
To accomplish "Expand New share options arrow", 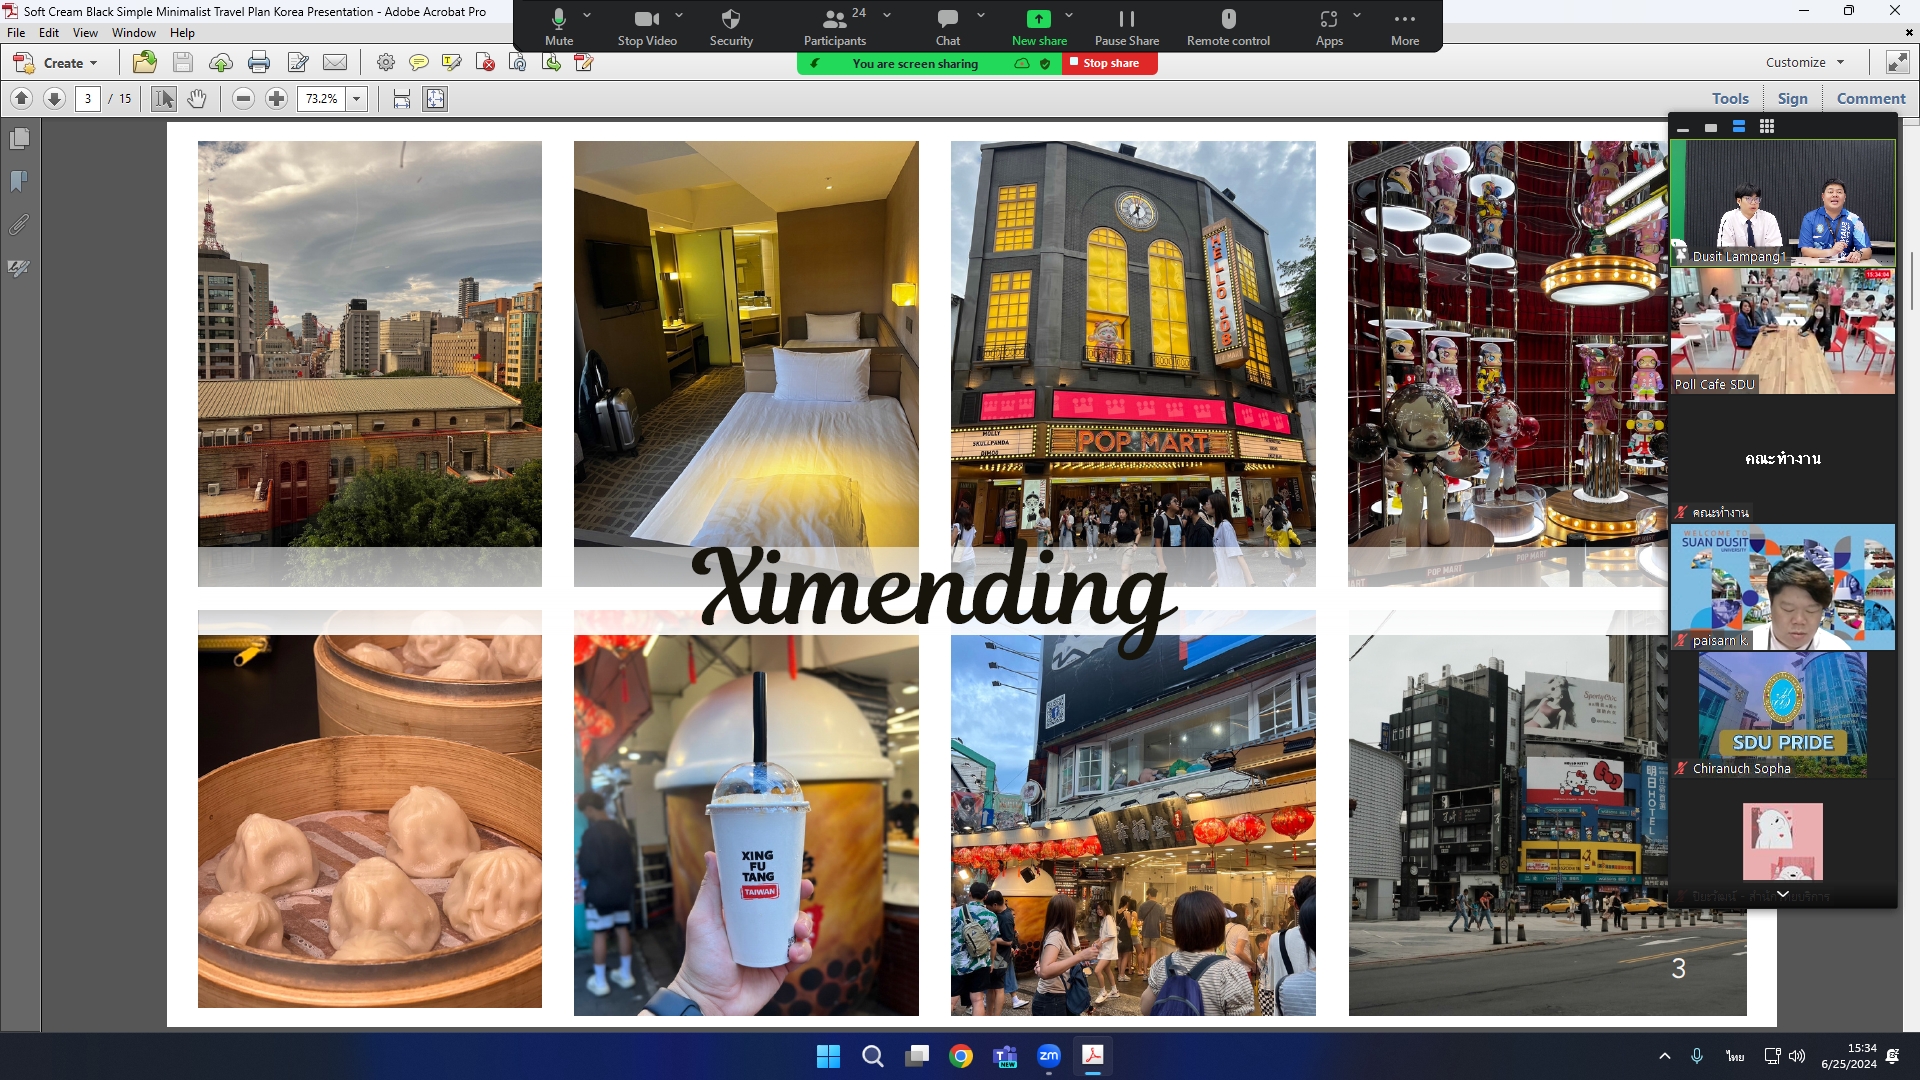I will [1069, 15].
